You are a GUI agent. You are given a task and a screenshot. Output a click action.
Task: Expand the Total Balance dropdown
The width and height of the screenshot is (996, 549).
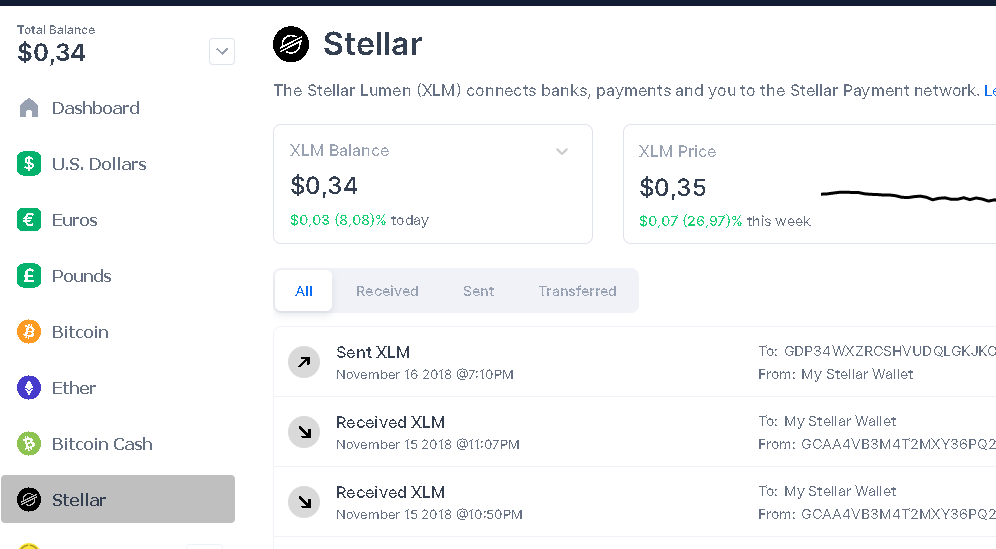(x=222, y=51)
